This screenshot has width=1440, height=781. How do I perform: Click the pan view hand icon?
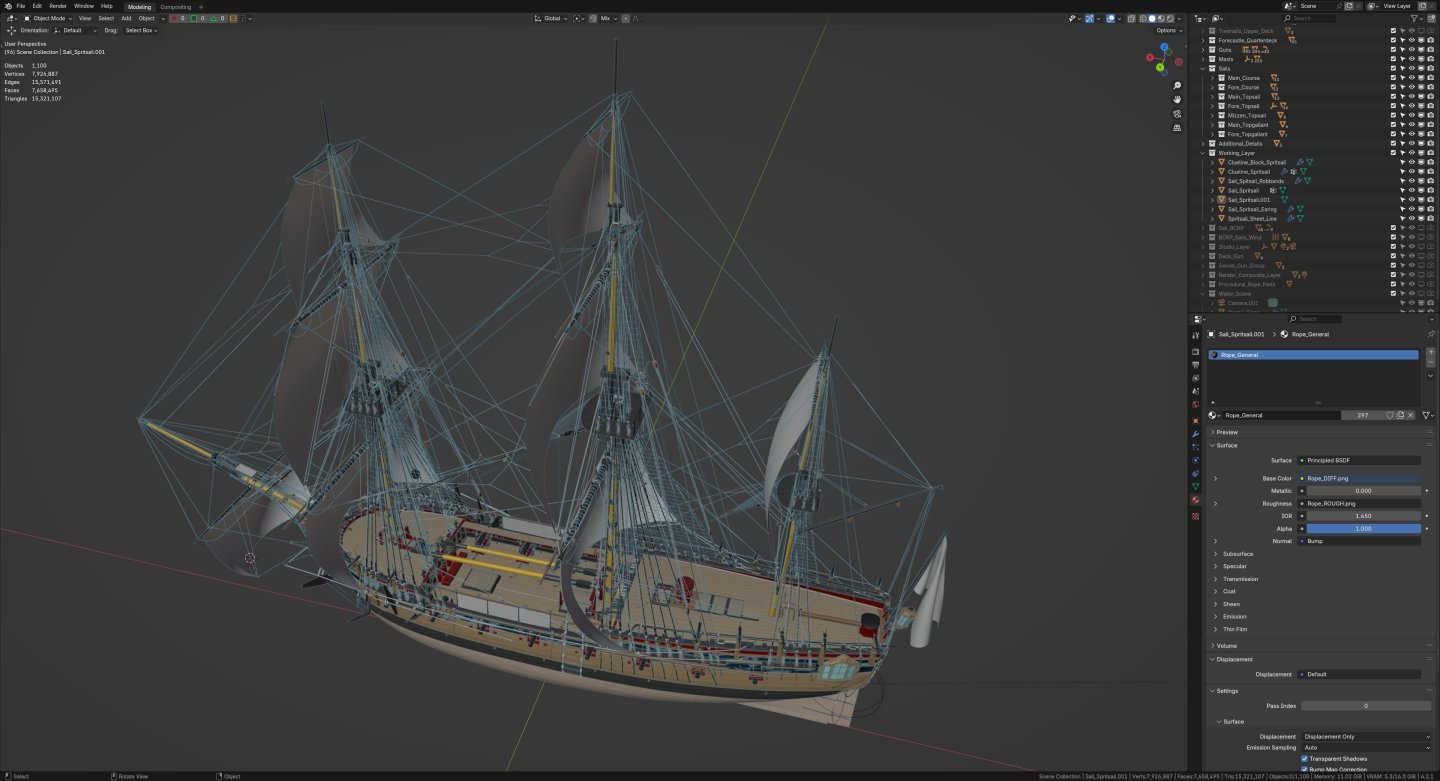click(1177, 99)
